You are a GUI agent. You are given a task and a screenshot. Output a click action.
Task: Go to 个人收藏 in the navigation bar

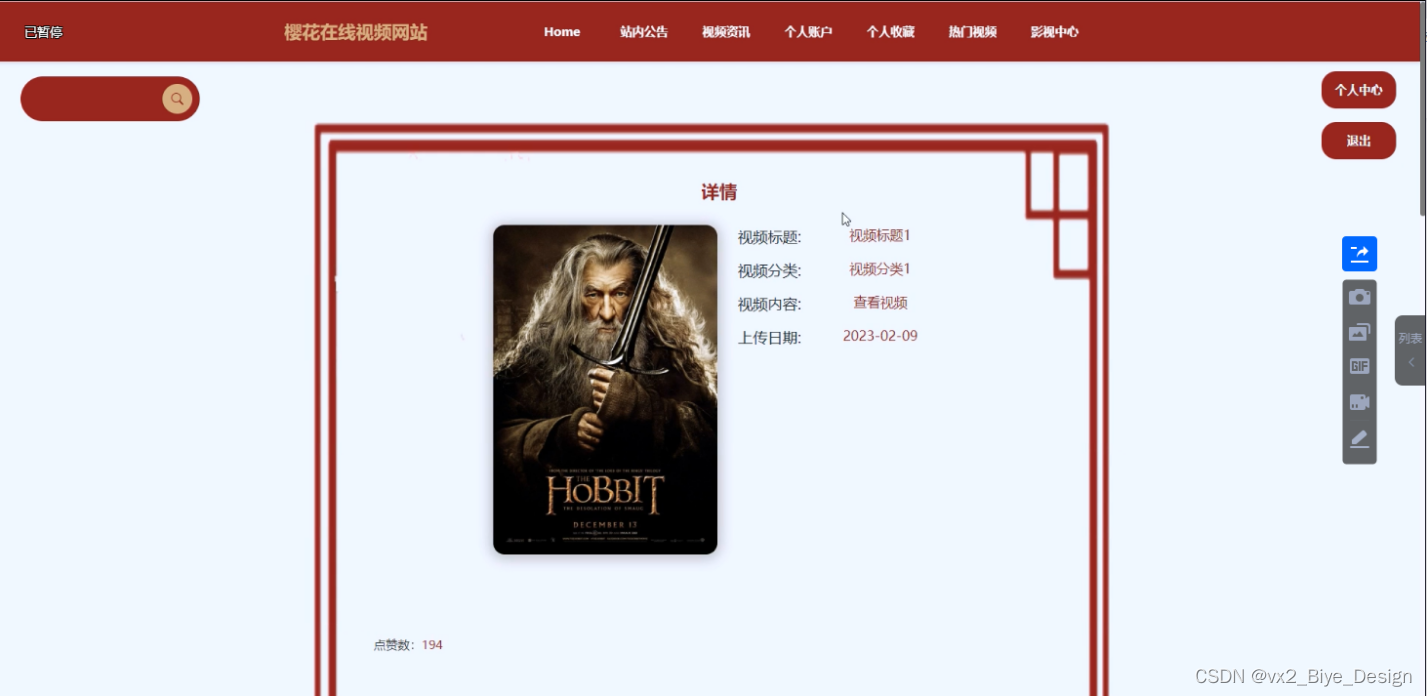point(890,32)
